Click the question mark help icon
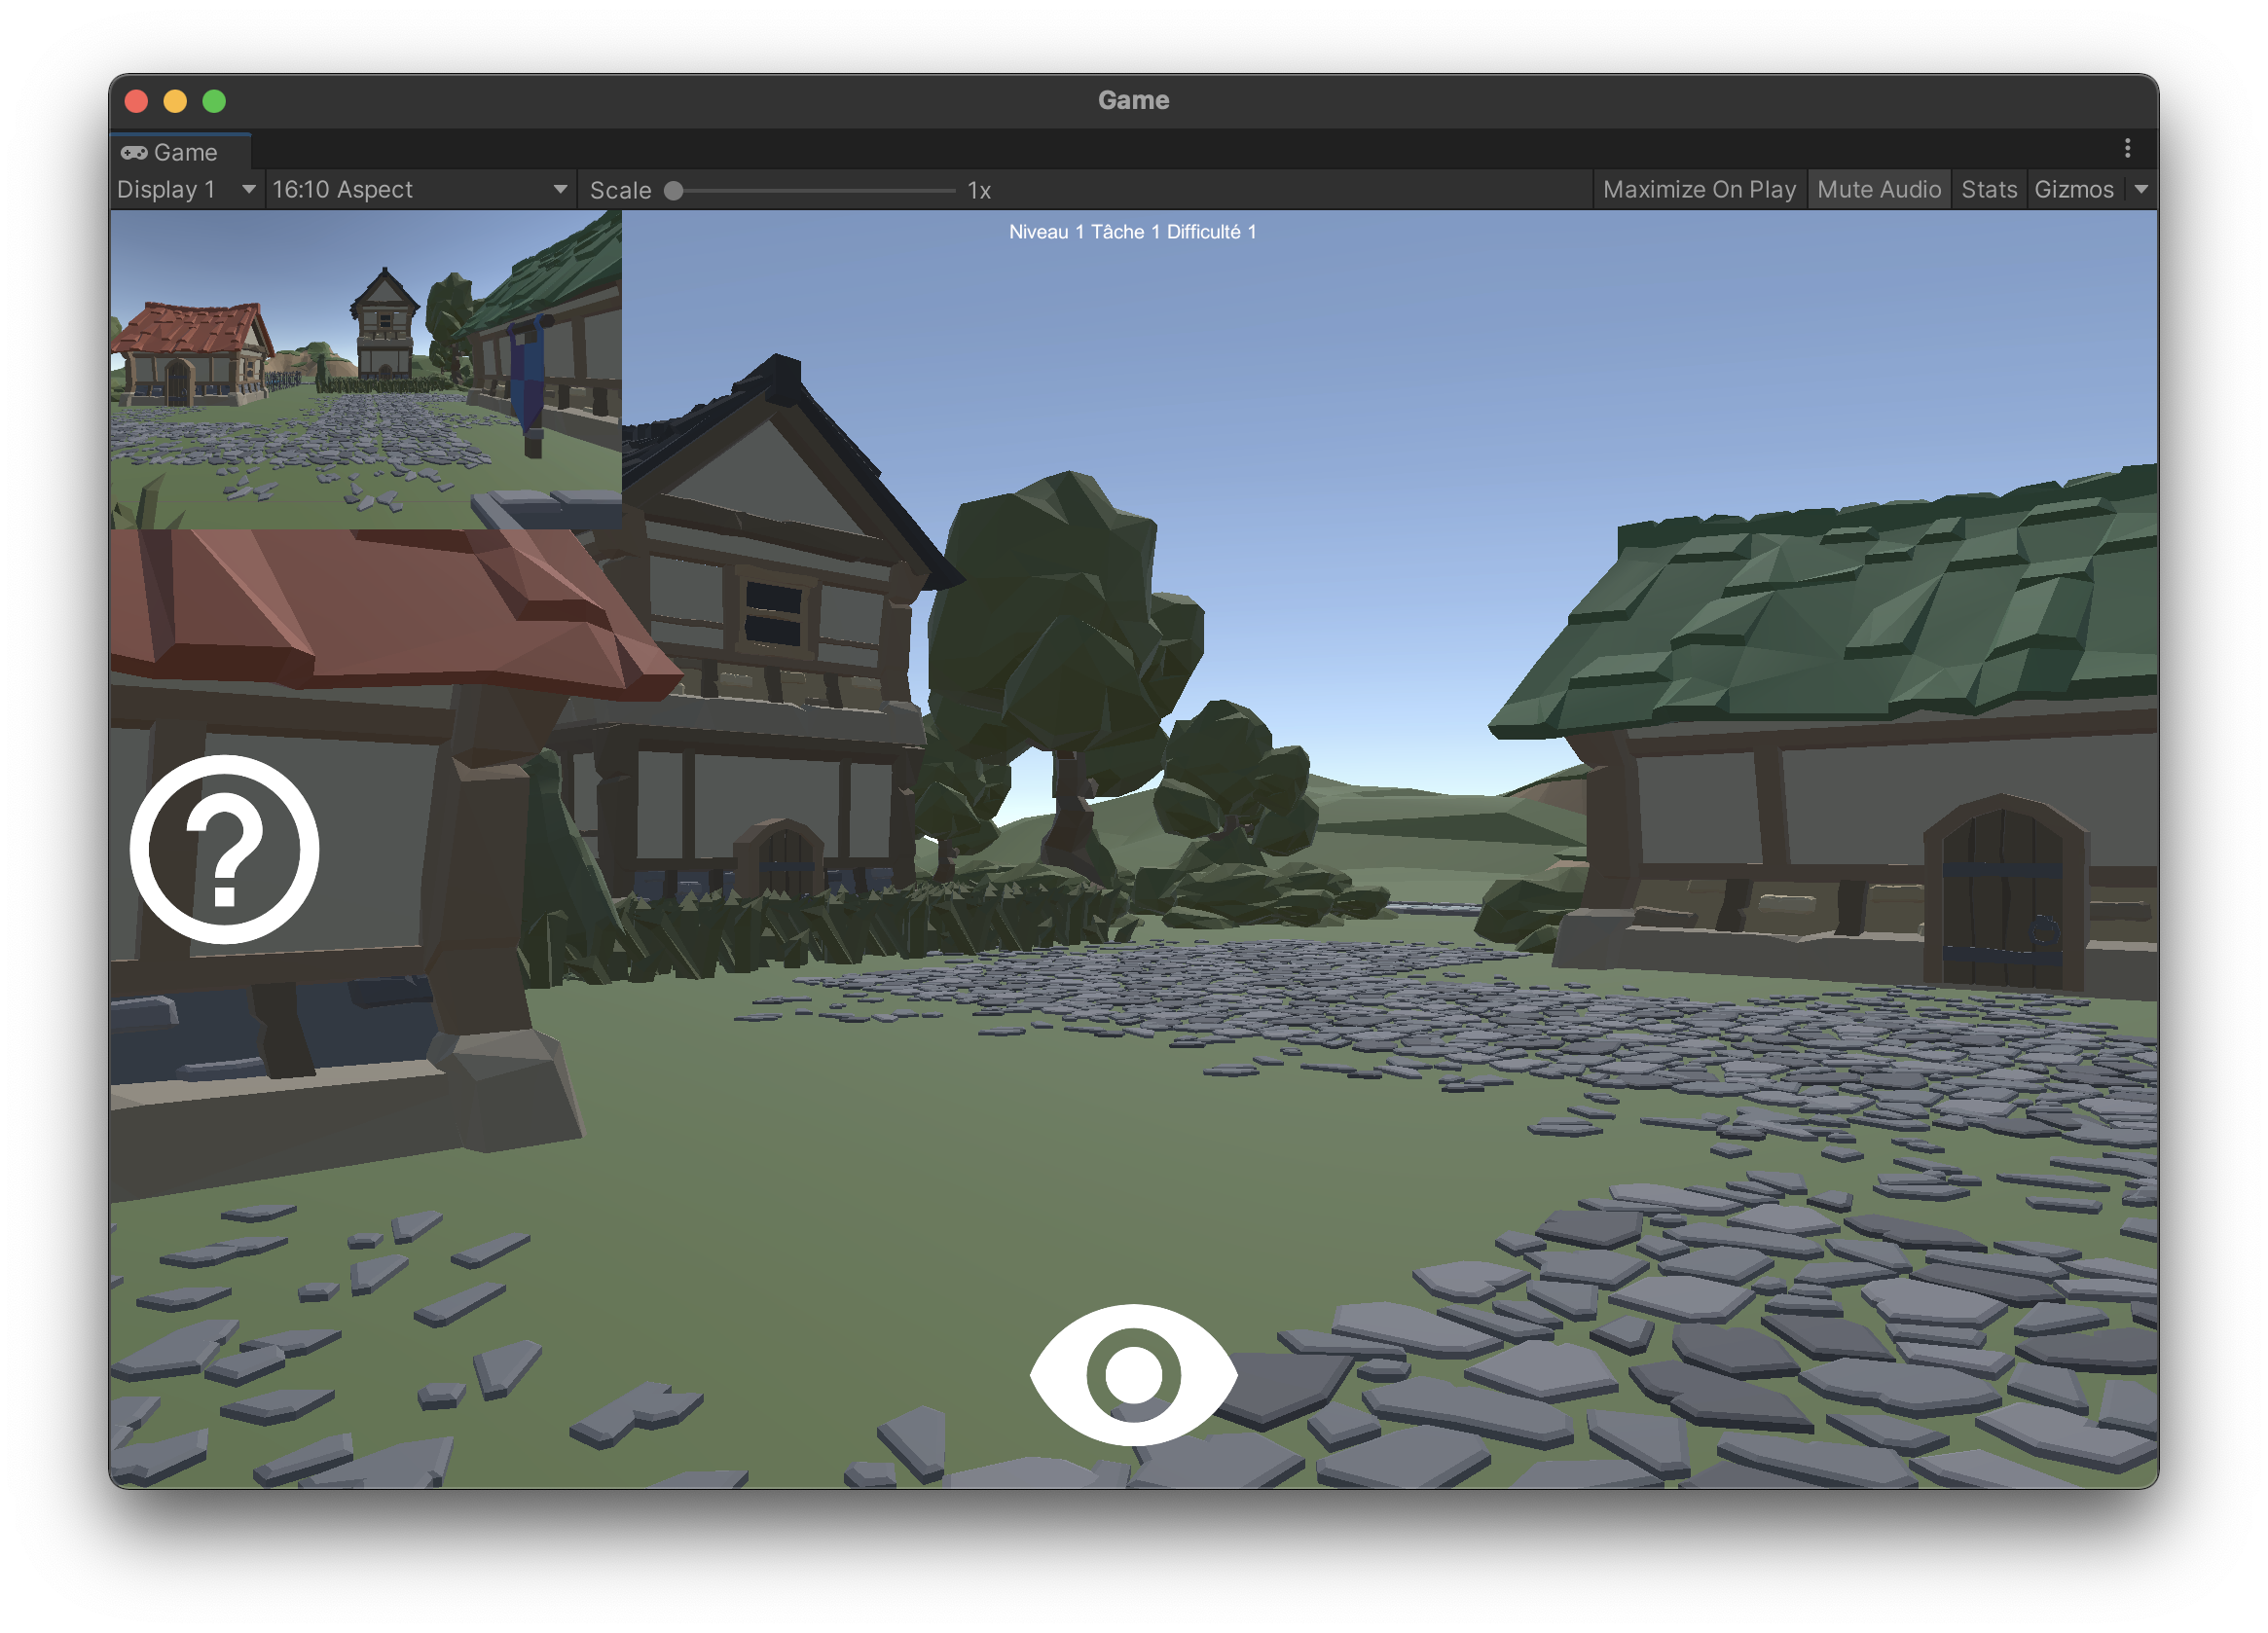2268x1633 pixels. click(x=224, y=849)
